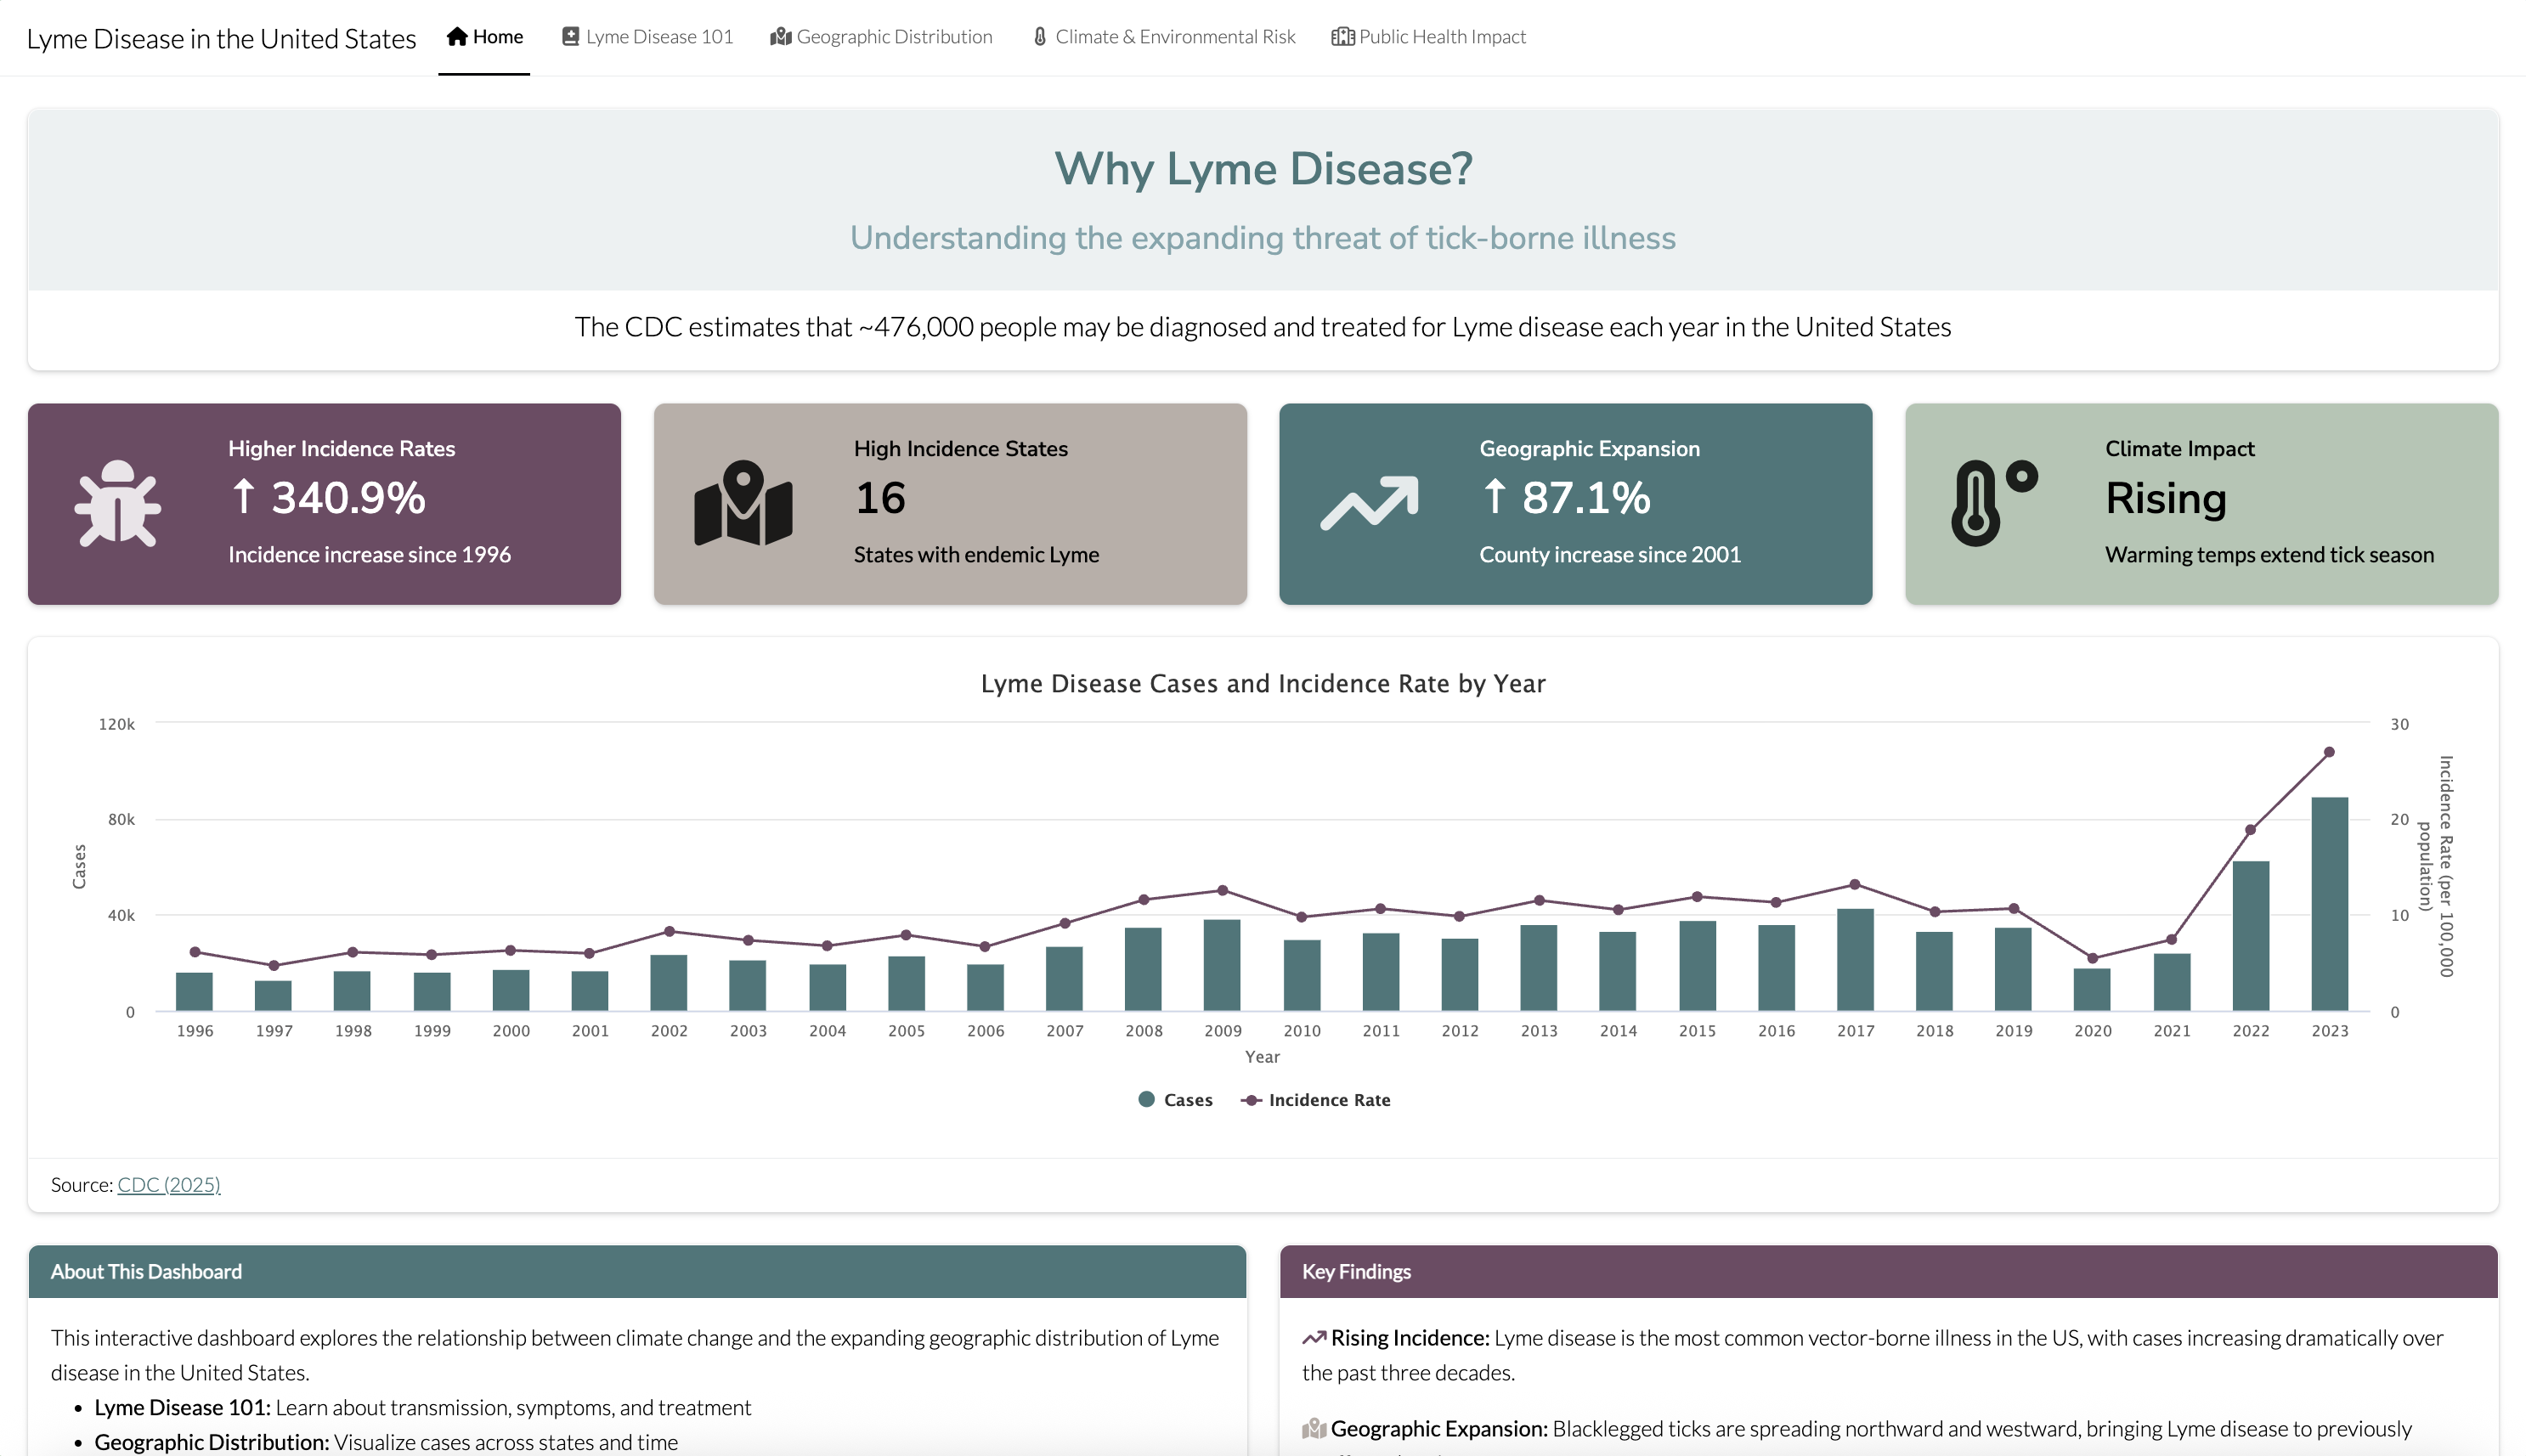
Task: Open the Lyme Disease 101 tab
Action: coord(659,37)
